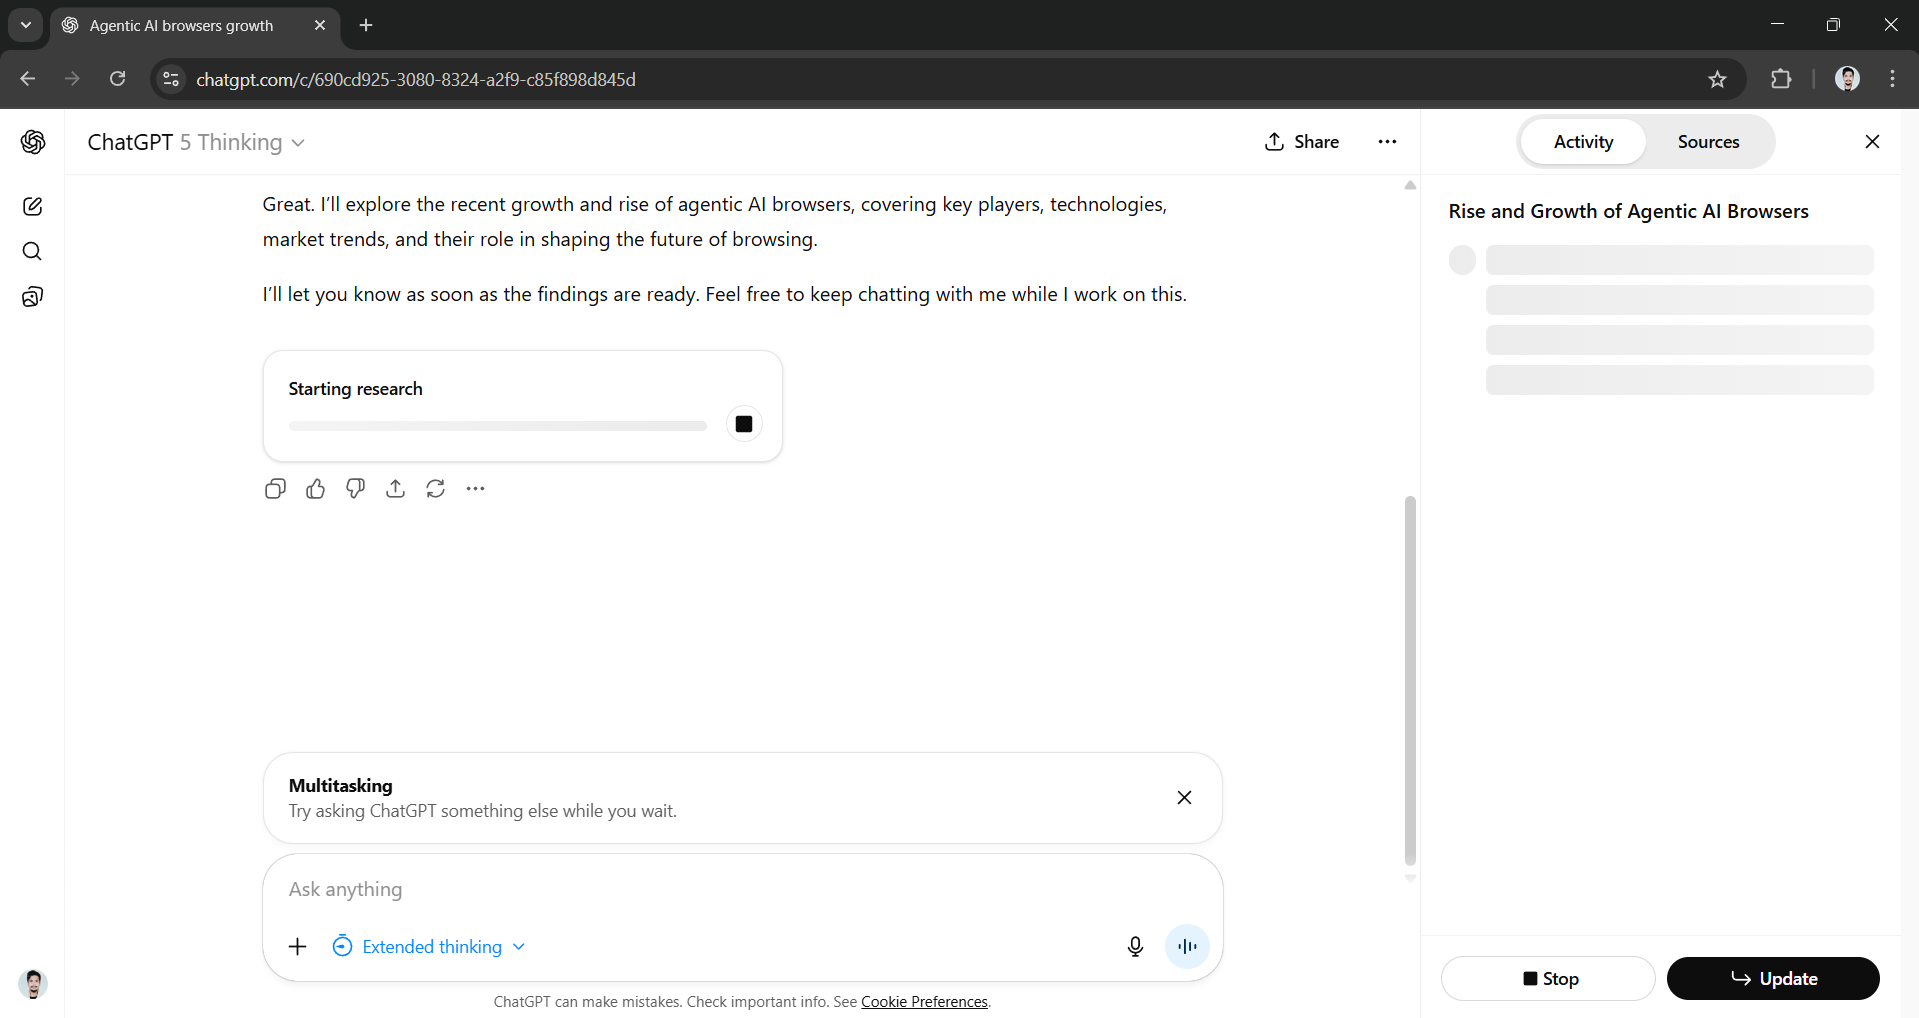Rate the response with thumbs down

355,489
